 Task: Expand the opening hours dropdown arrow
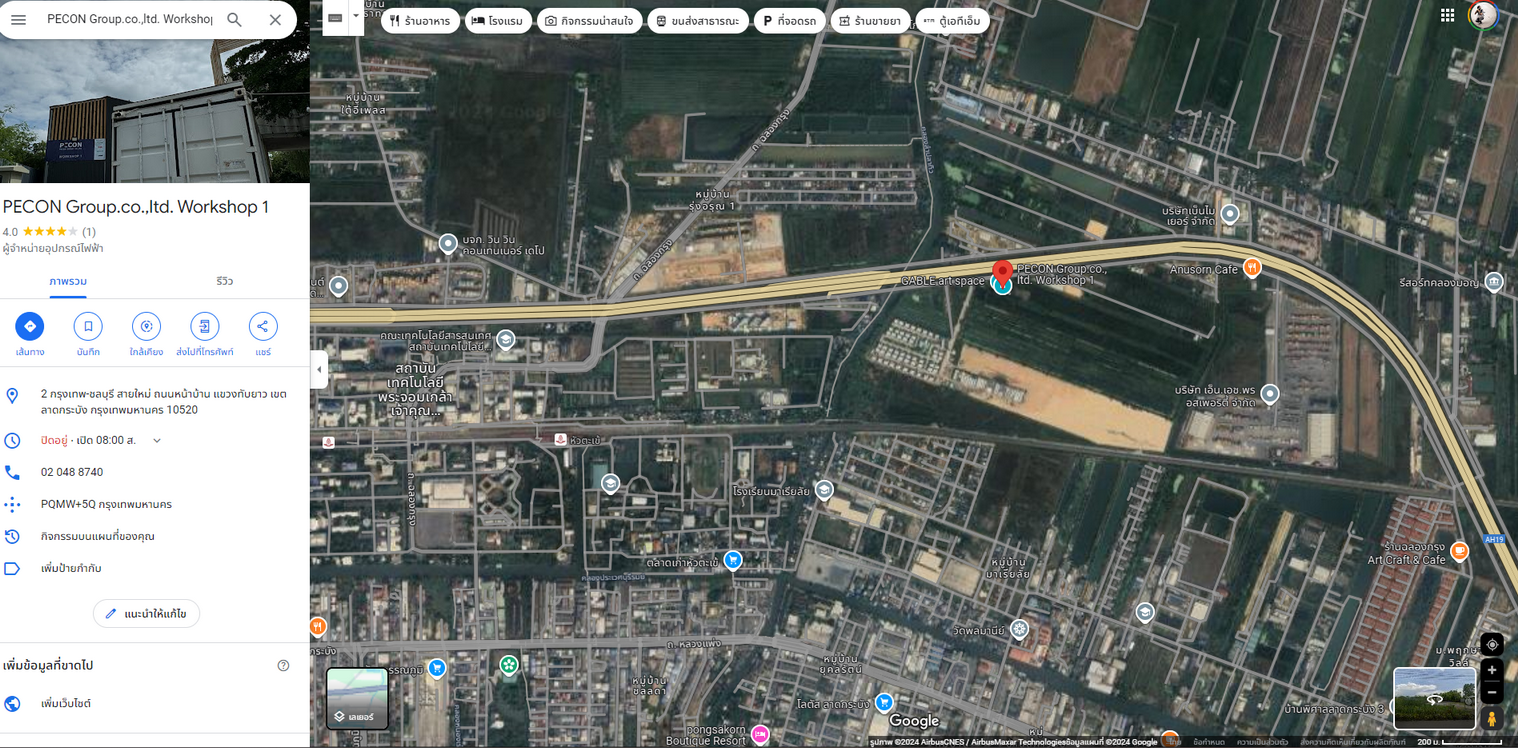pos(157,440)
